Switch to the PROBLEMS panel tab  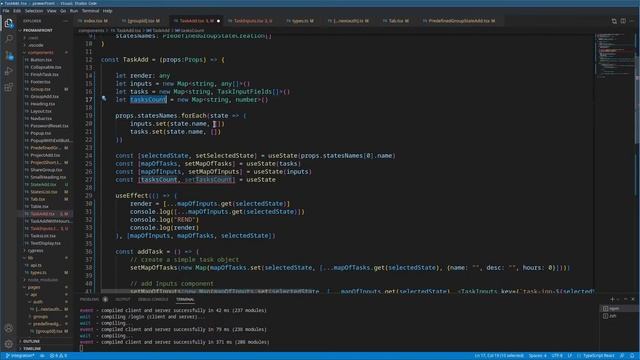(x=89, y=300)
